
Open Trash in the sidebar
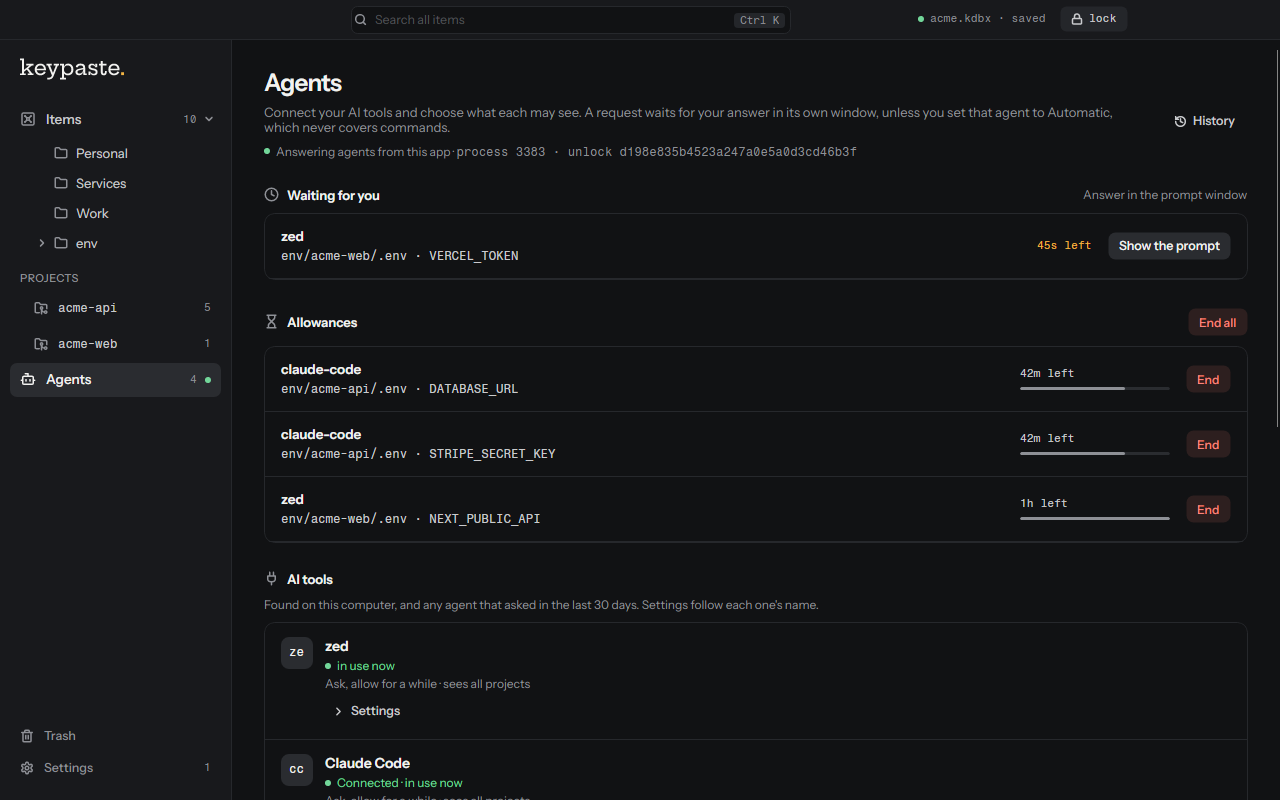point(116,736)
